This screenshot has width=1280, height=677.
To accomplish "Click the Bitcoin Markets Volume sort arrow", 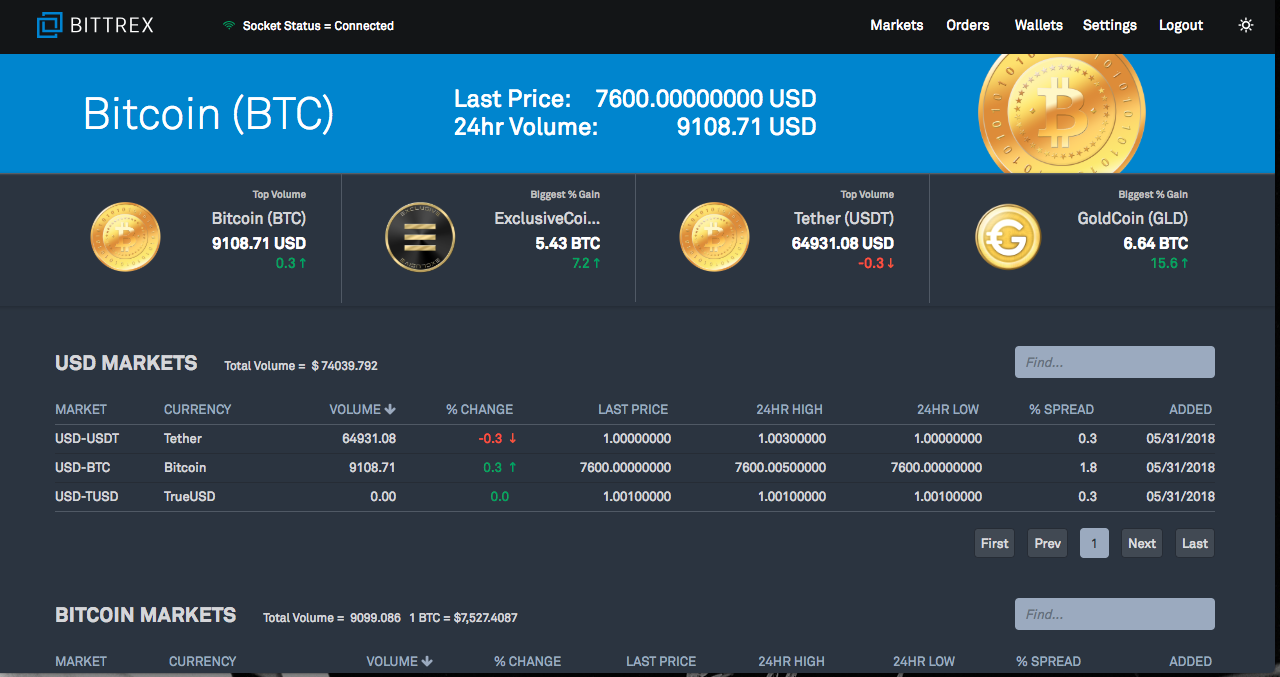I will pyautogui.click(x=427, y=661).
